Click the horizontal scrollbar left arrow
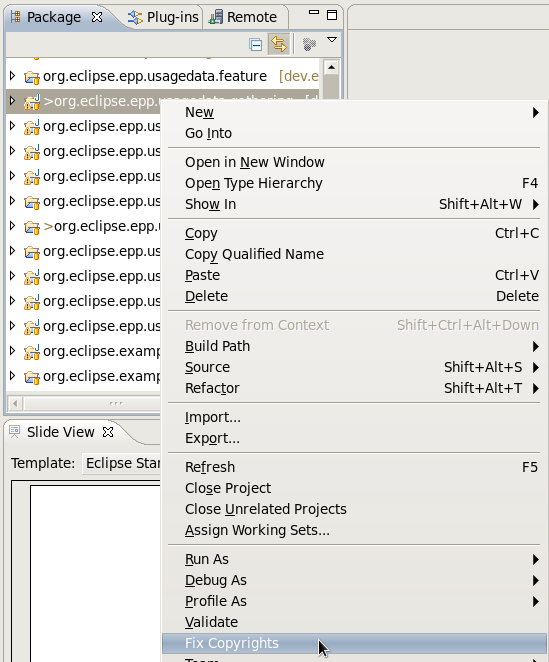 (15, 403)
